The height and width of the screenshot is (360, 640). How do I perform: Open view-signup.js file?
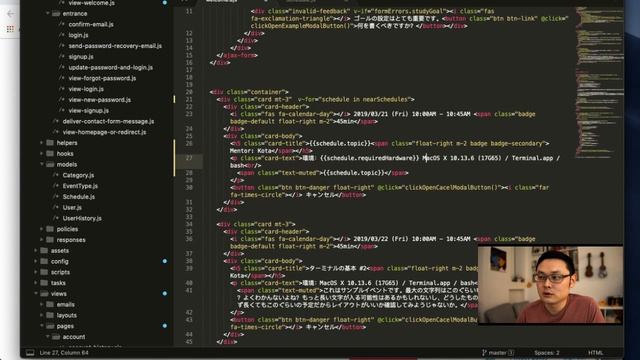(89, 111)
